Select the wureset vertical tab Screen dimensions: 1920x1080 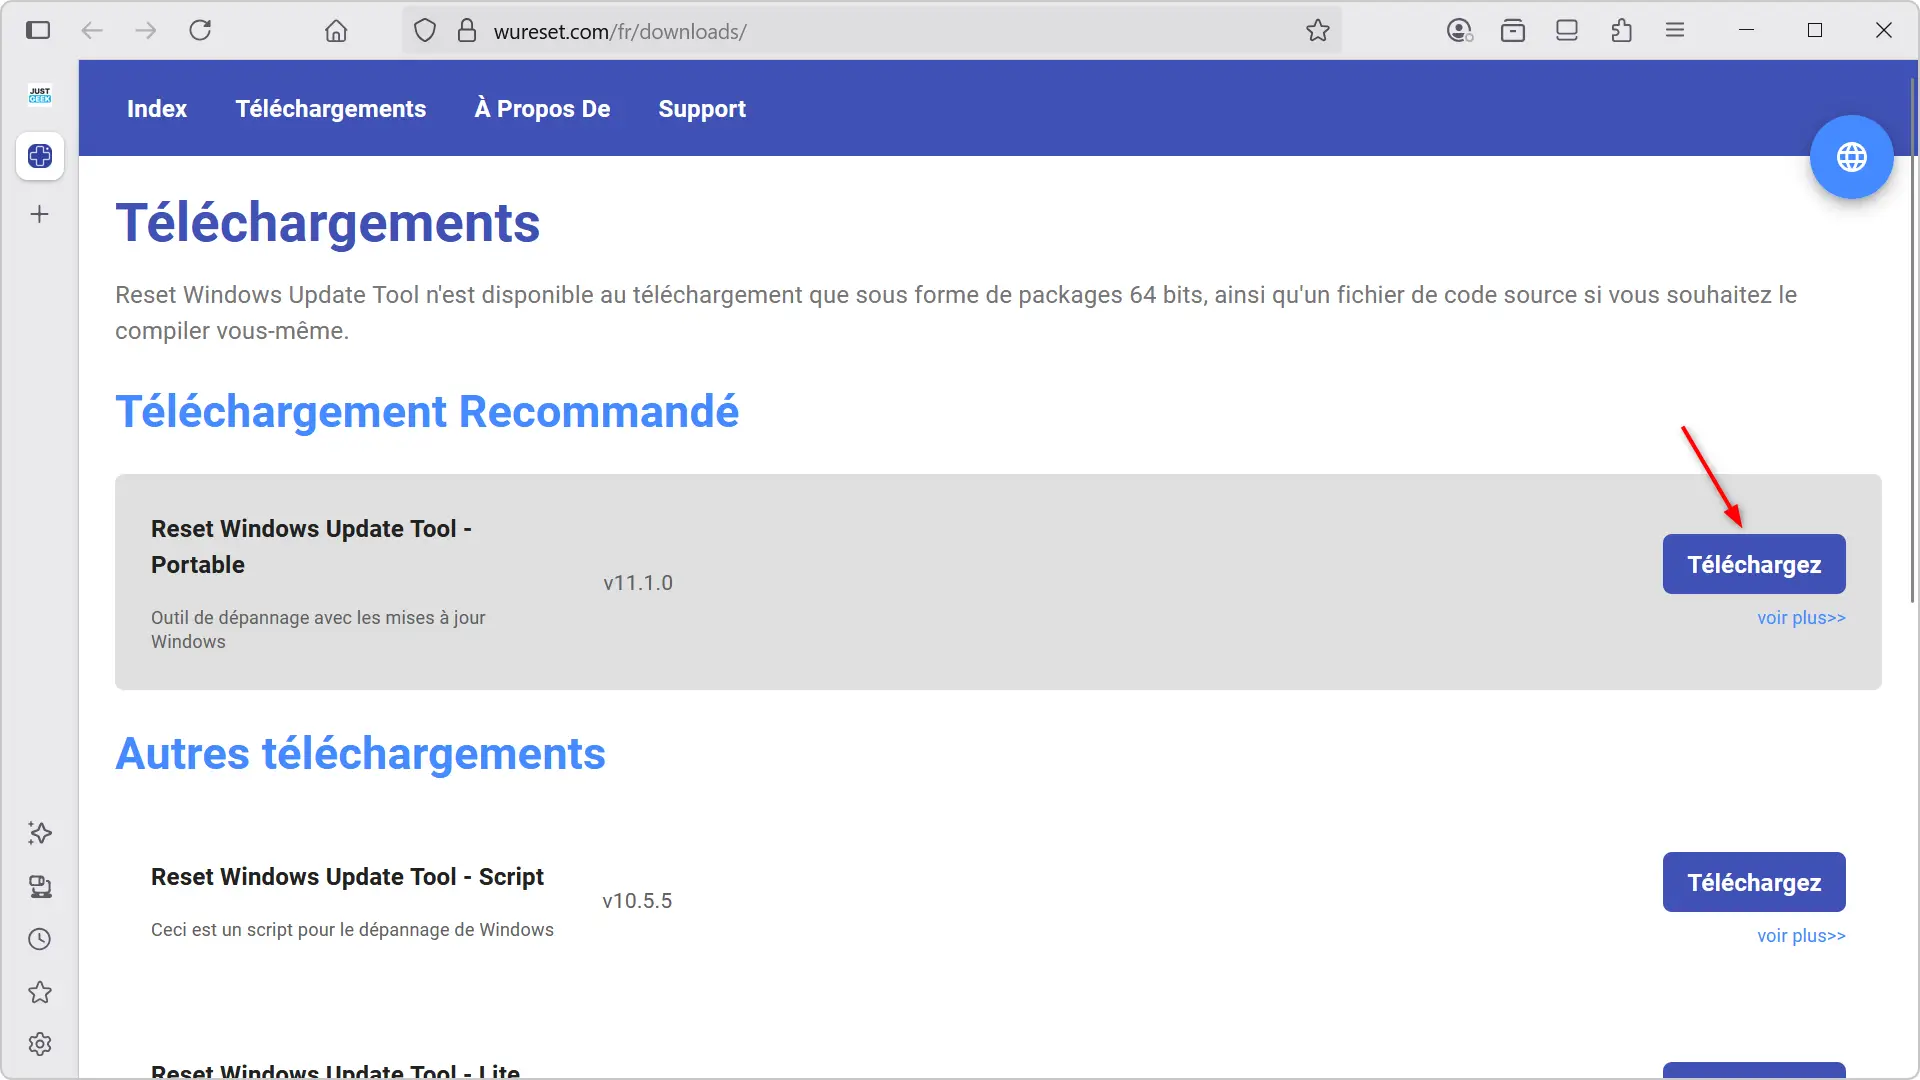pos(40,156)
